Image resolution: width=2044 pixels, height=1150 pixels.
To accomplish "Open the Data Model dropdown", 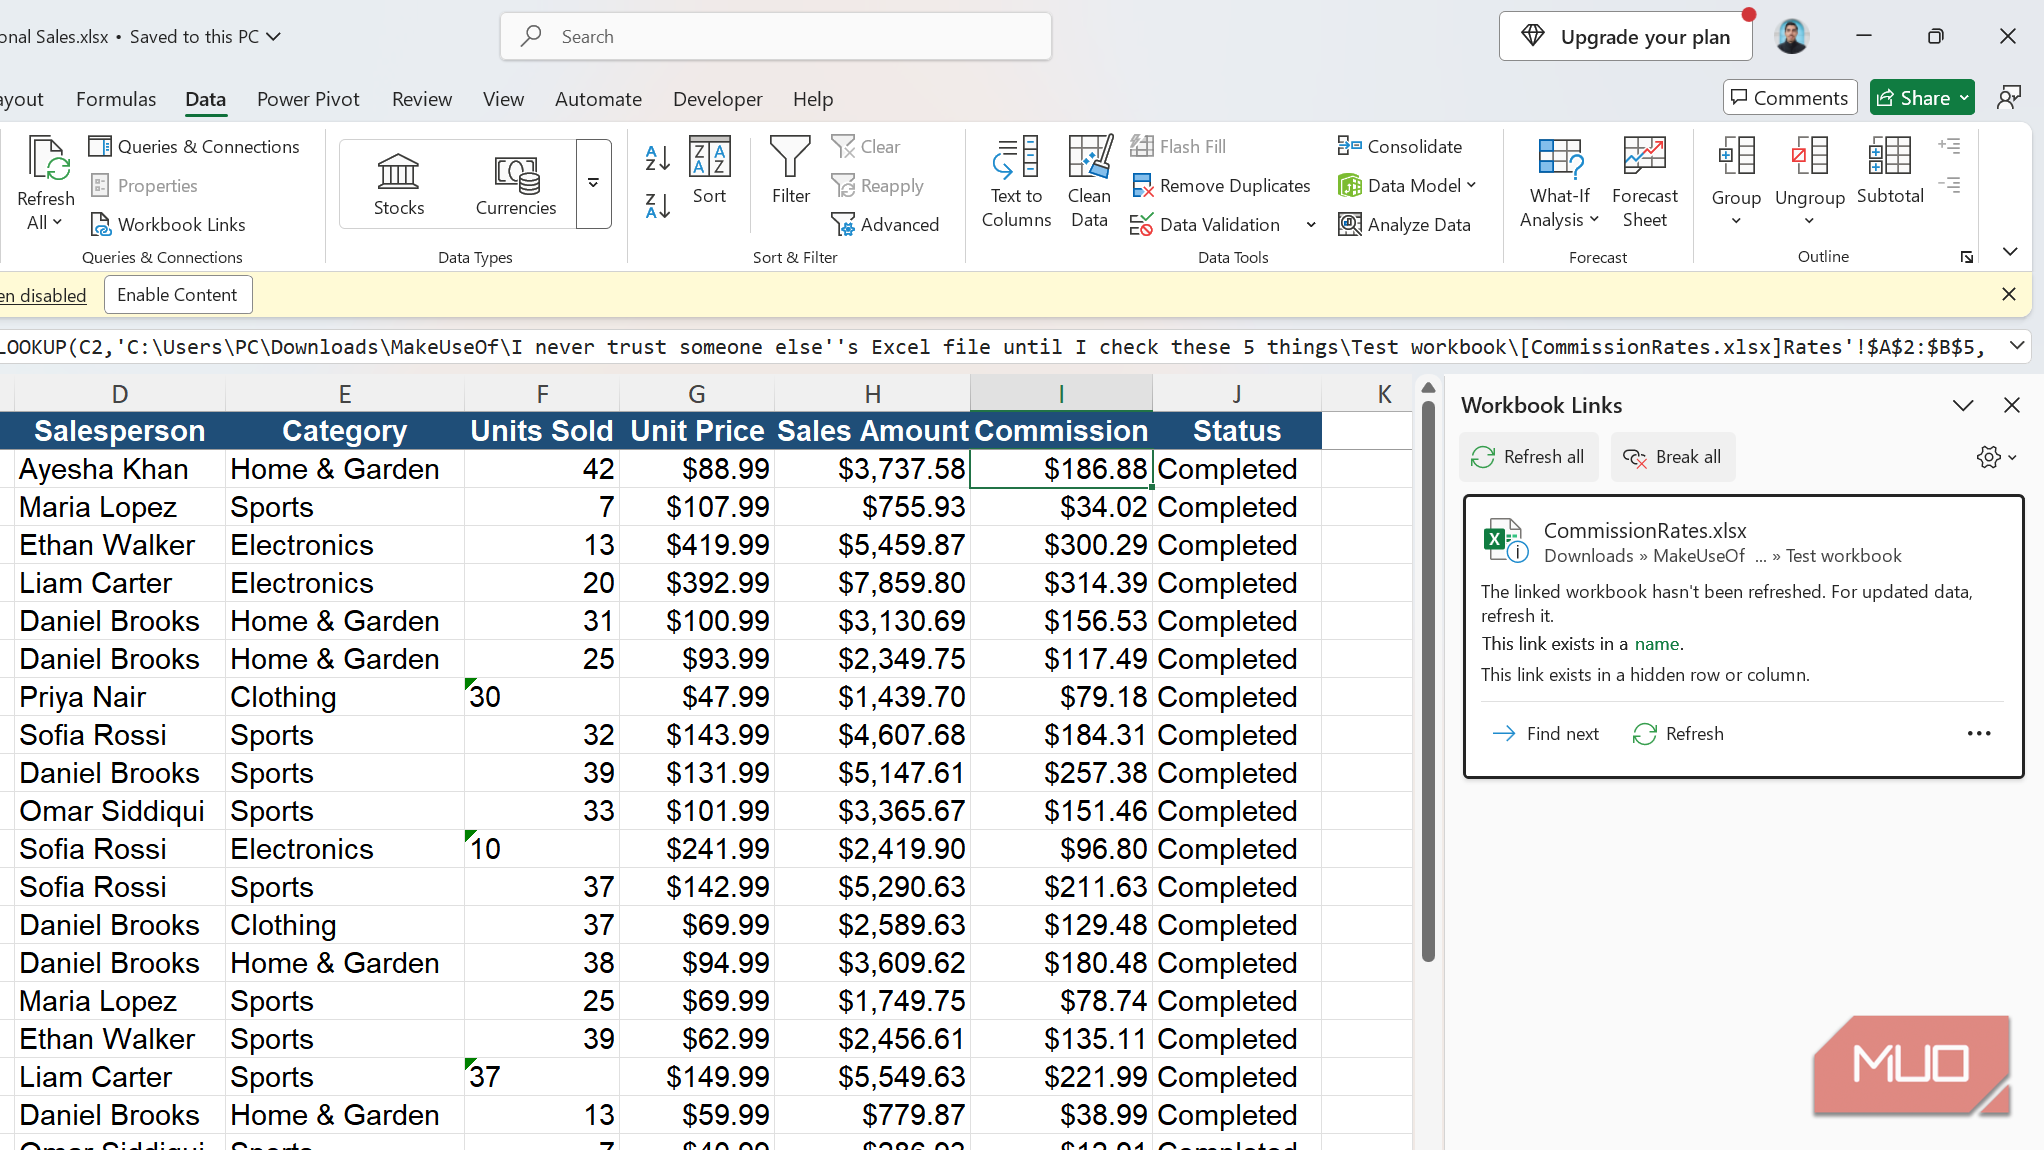I will click(x=1407, y=186).
